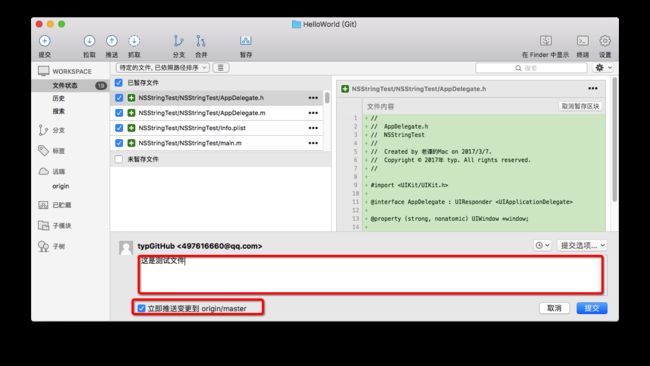The image size is (650, 366).
Task: Select 历史 in the sidebar
Action: 58,98
